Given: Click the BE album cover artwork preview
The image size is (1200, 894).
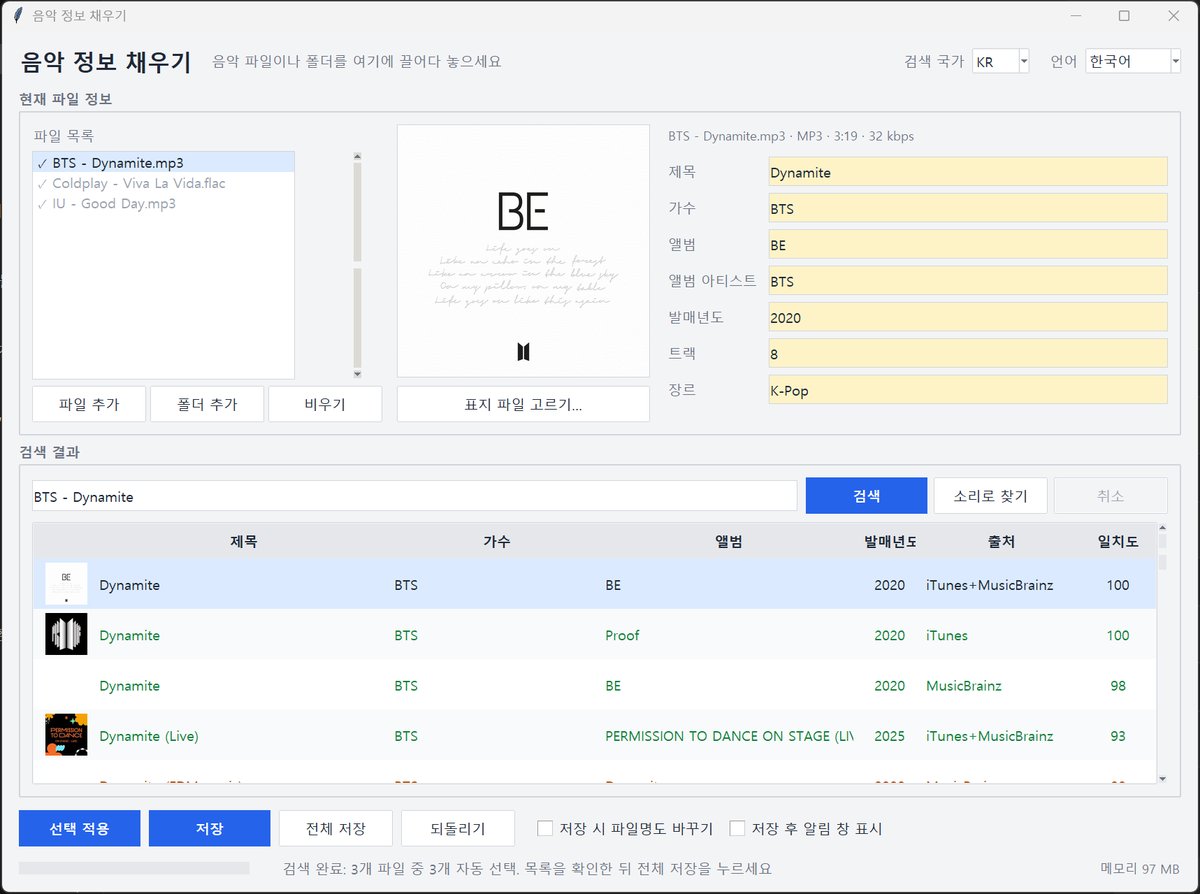Looking at the screenshot, I should 523,250.
